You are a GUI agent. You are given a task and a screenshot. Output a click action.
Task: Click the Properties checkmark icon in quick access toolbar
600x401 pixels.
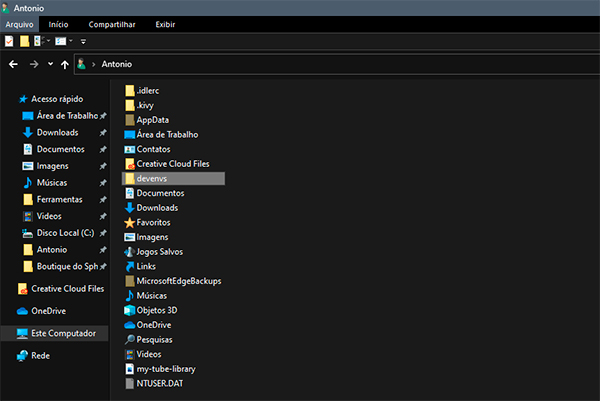click(9, 41)
